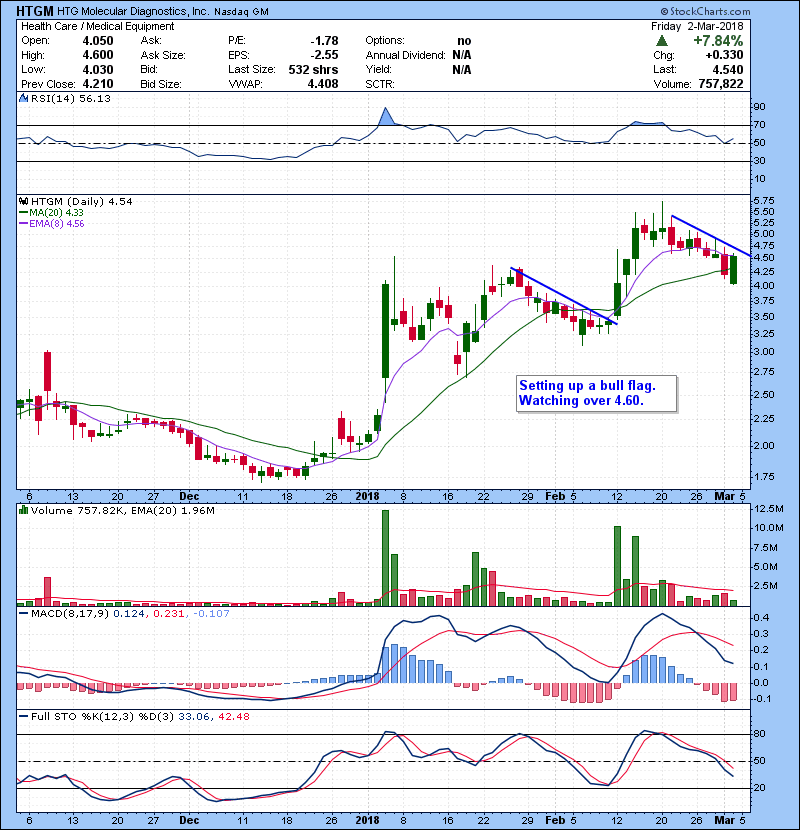Click the Feb label on the price x-axis
Viewport: 800px width, 830px height.
pos(555,496)
